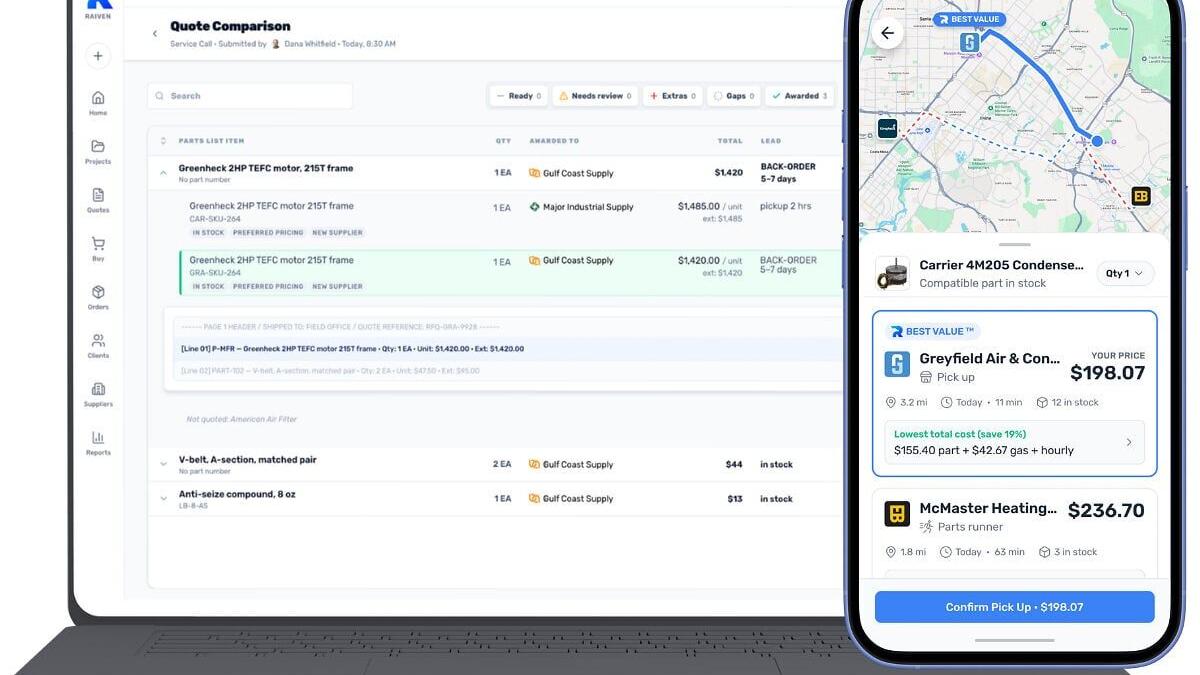Click 'Not quoted: American Air Filter' note
The height and width of the screenshot is (675, 1200).
[x=241, y=419]
